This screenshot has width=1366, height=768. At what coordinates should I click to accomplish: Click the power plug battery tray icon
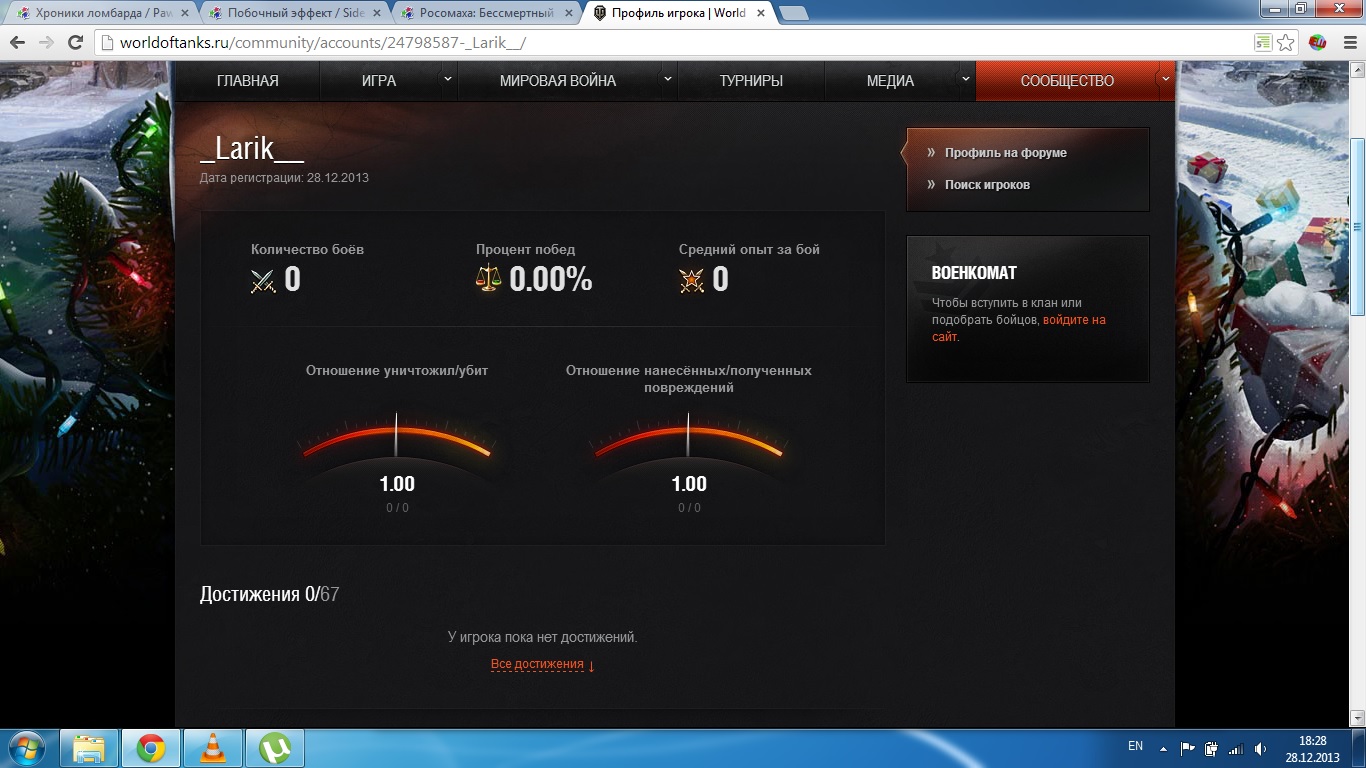pos(1211,748)
